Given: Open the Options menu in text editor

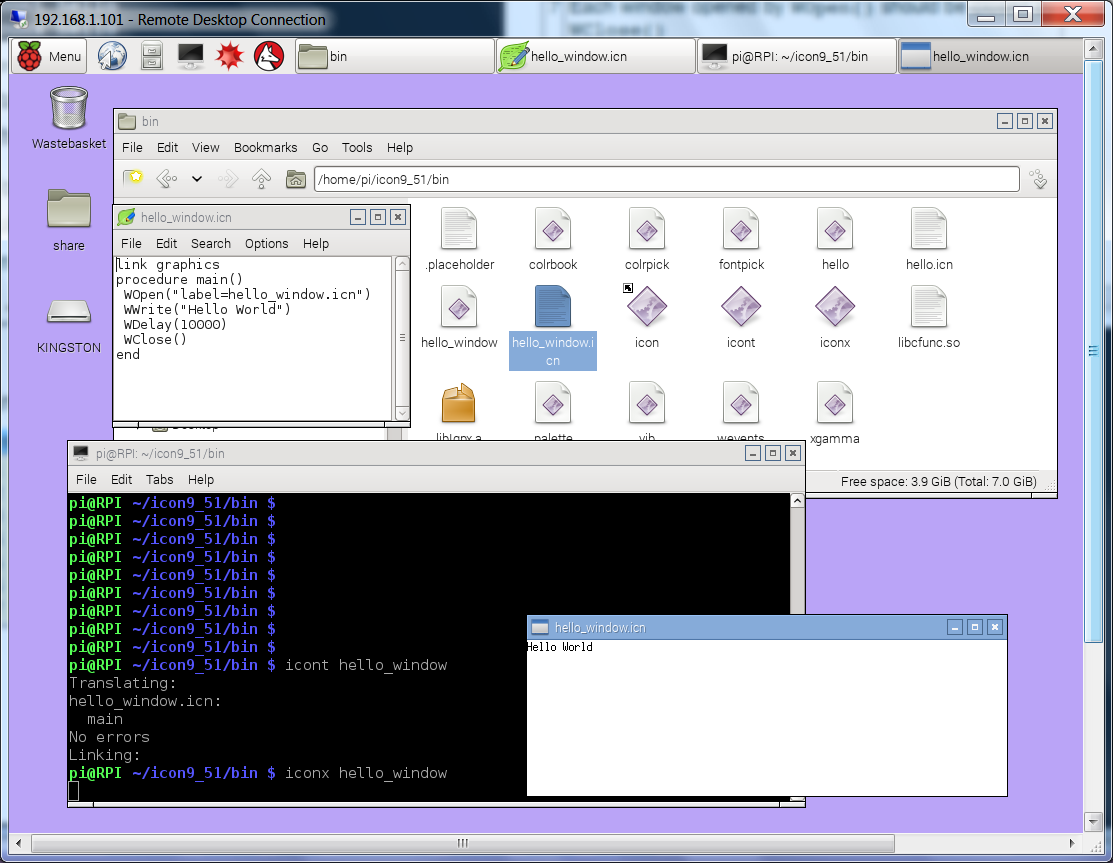Looking at the screenshot, I should pyautogui.click(x=266, y=243).
